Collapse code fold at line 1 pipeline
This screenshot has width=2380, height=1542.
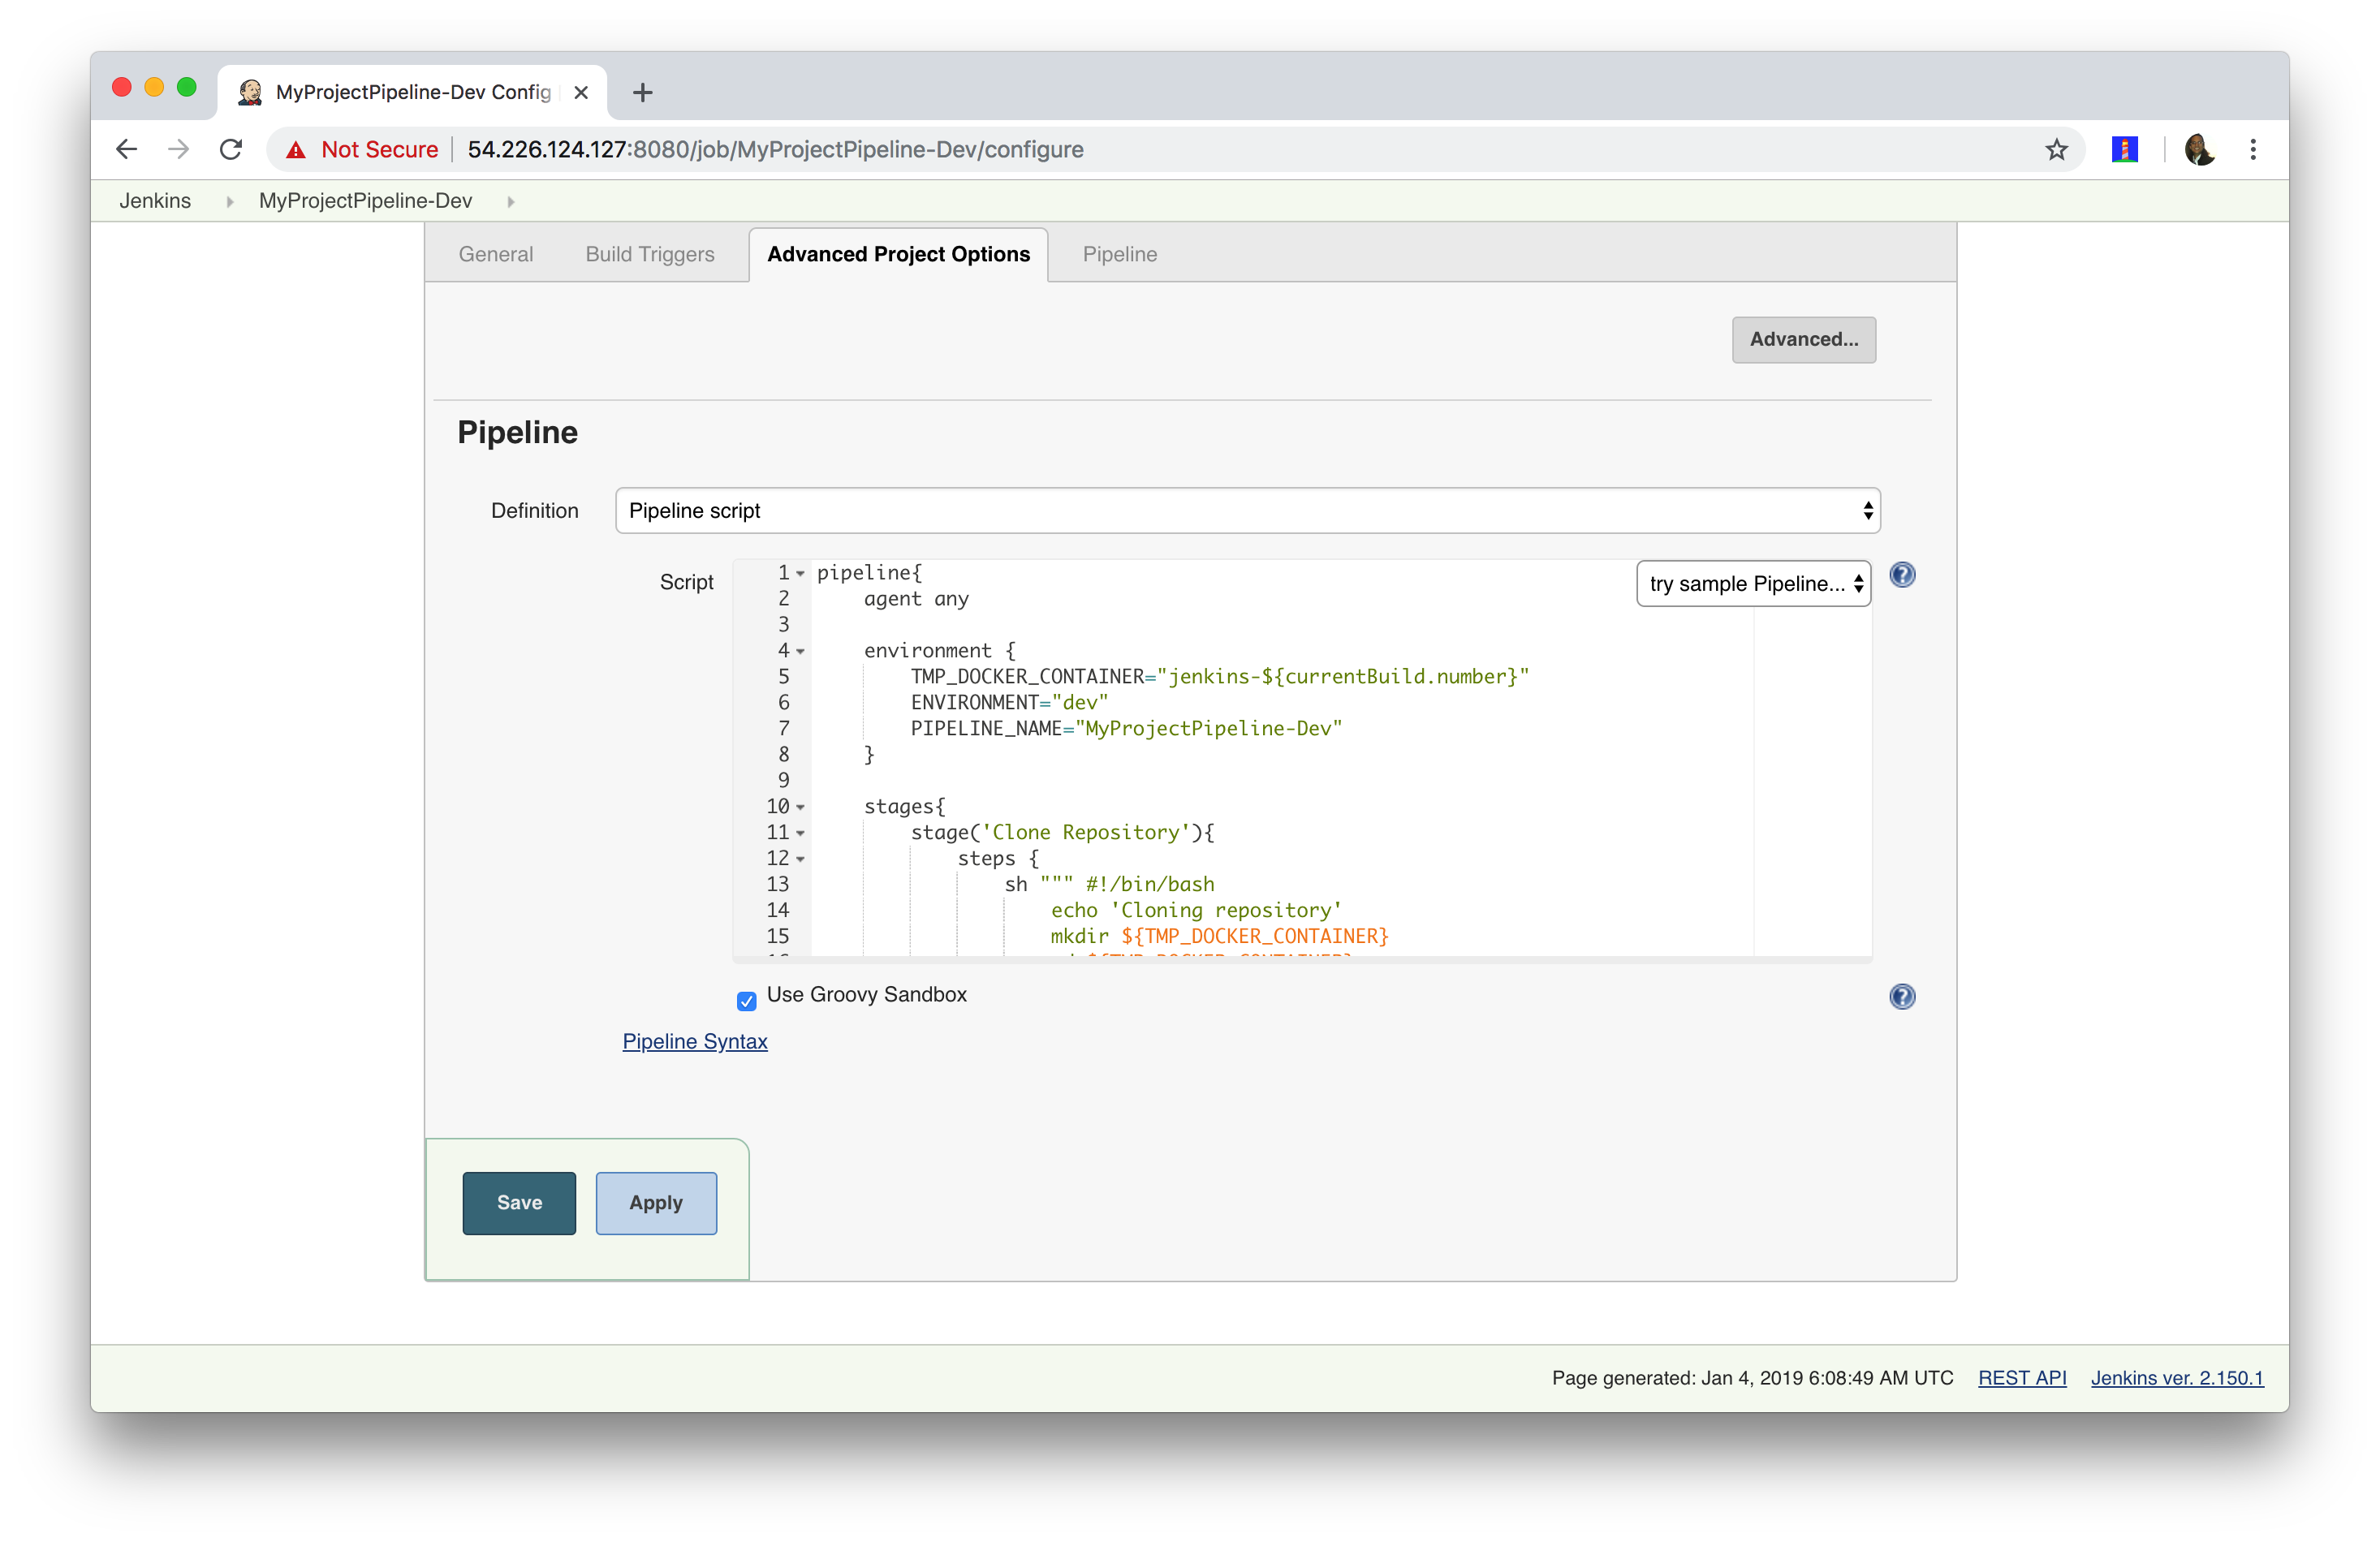tap(800, 574)
